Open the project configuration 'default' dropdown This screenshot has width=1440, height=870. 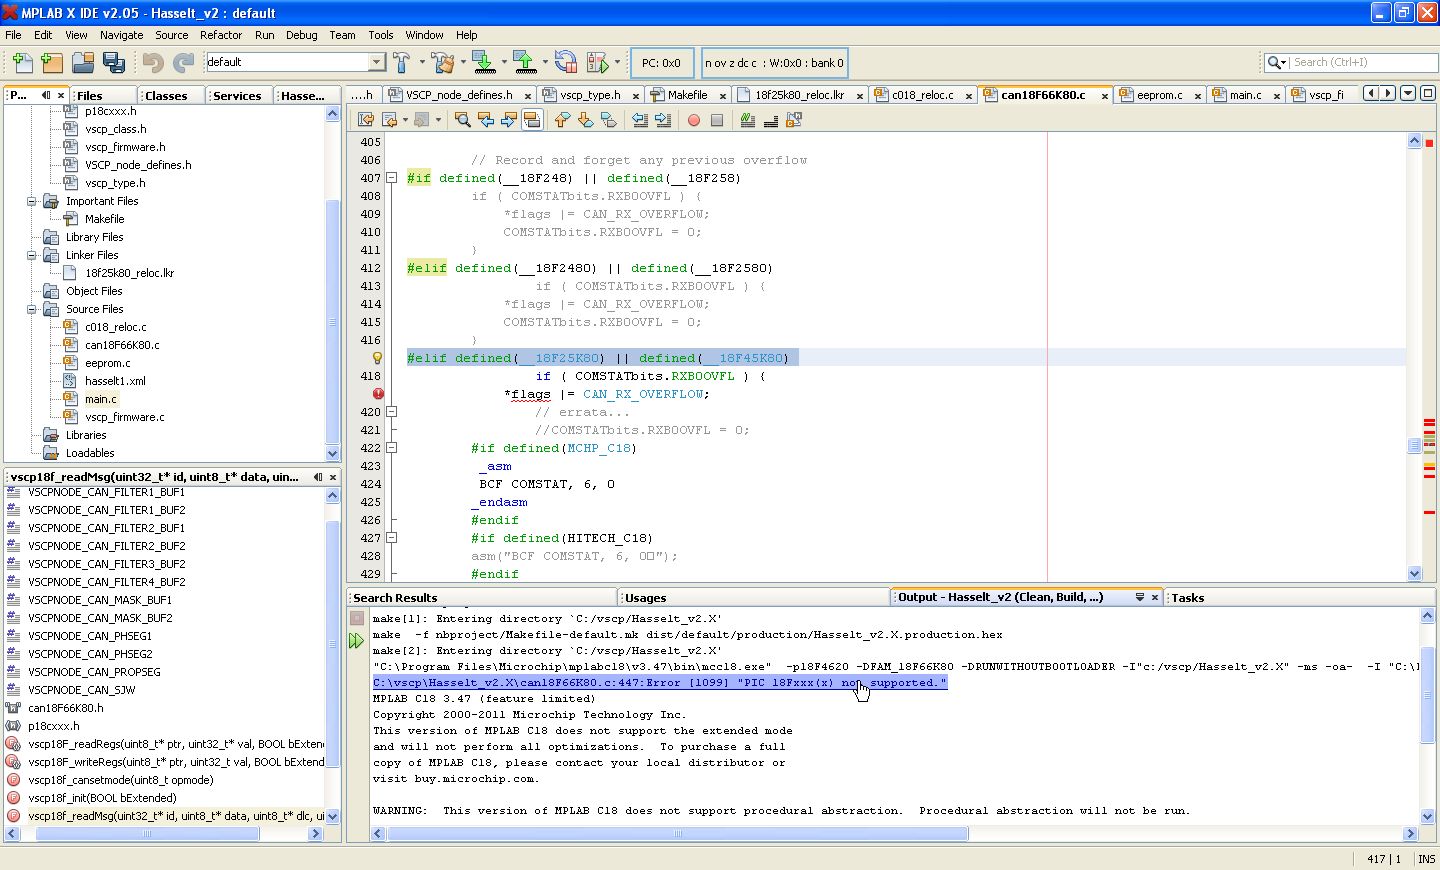pyautogui.click(x=376, y=62)
